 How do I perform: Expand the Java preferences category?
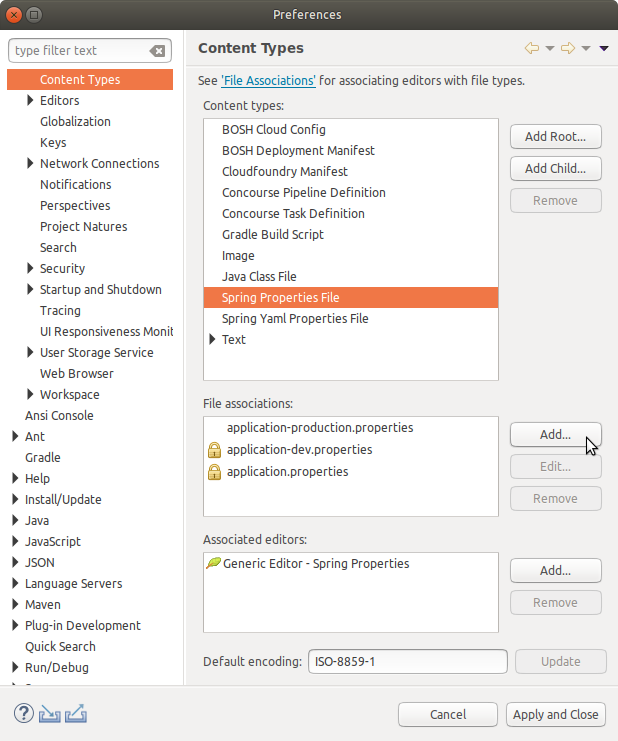point(15,521)
